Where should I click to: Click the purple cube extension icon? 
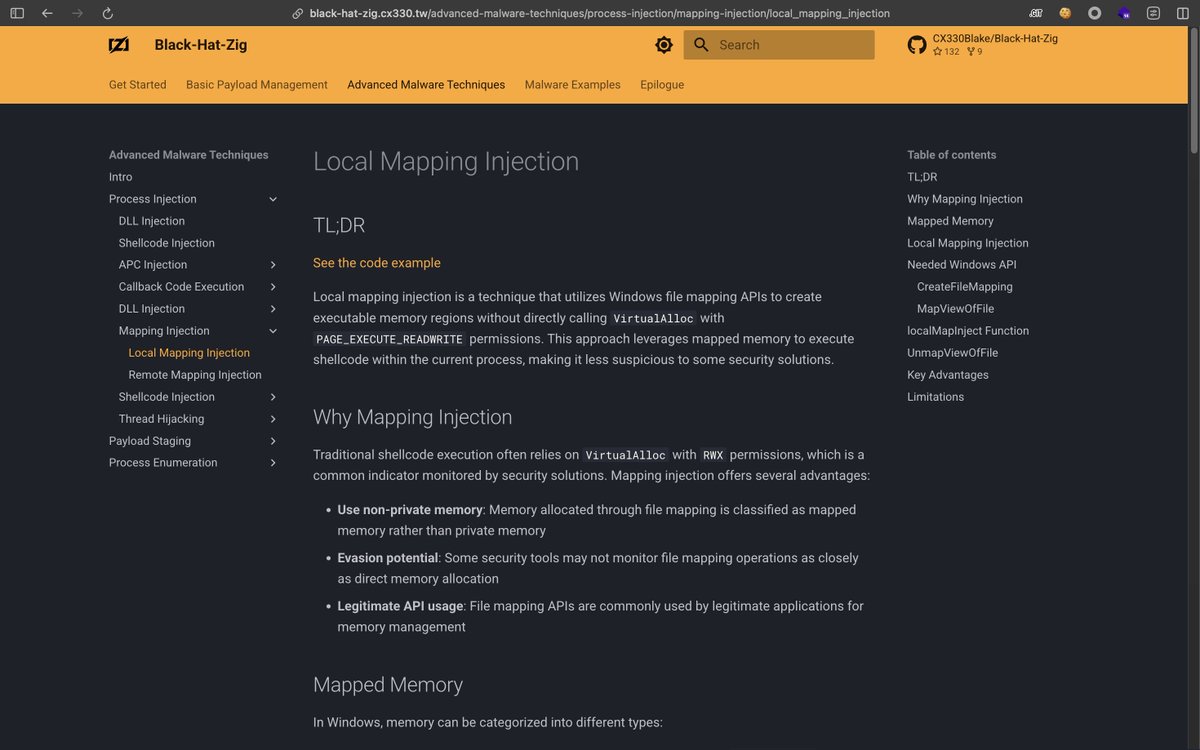tap(1124, 13)
